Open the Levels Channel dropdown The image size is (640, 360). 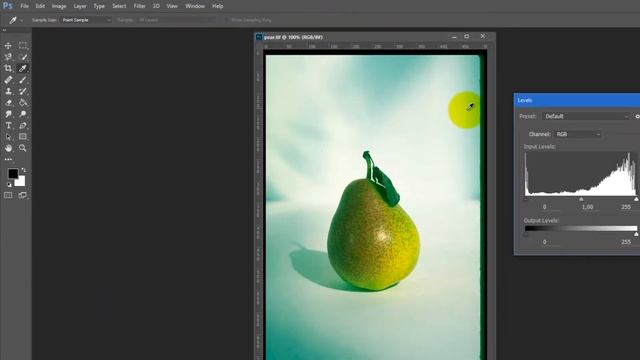[x=578, y=134]
